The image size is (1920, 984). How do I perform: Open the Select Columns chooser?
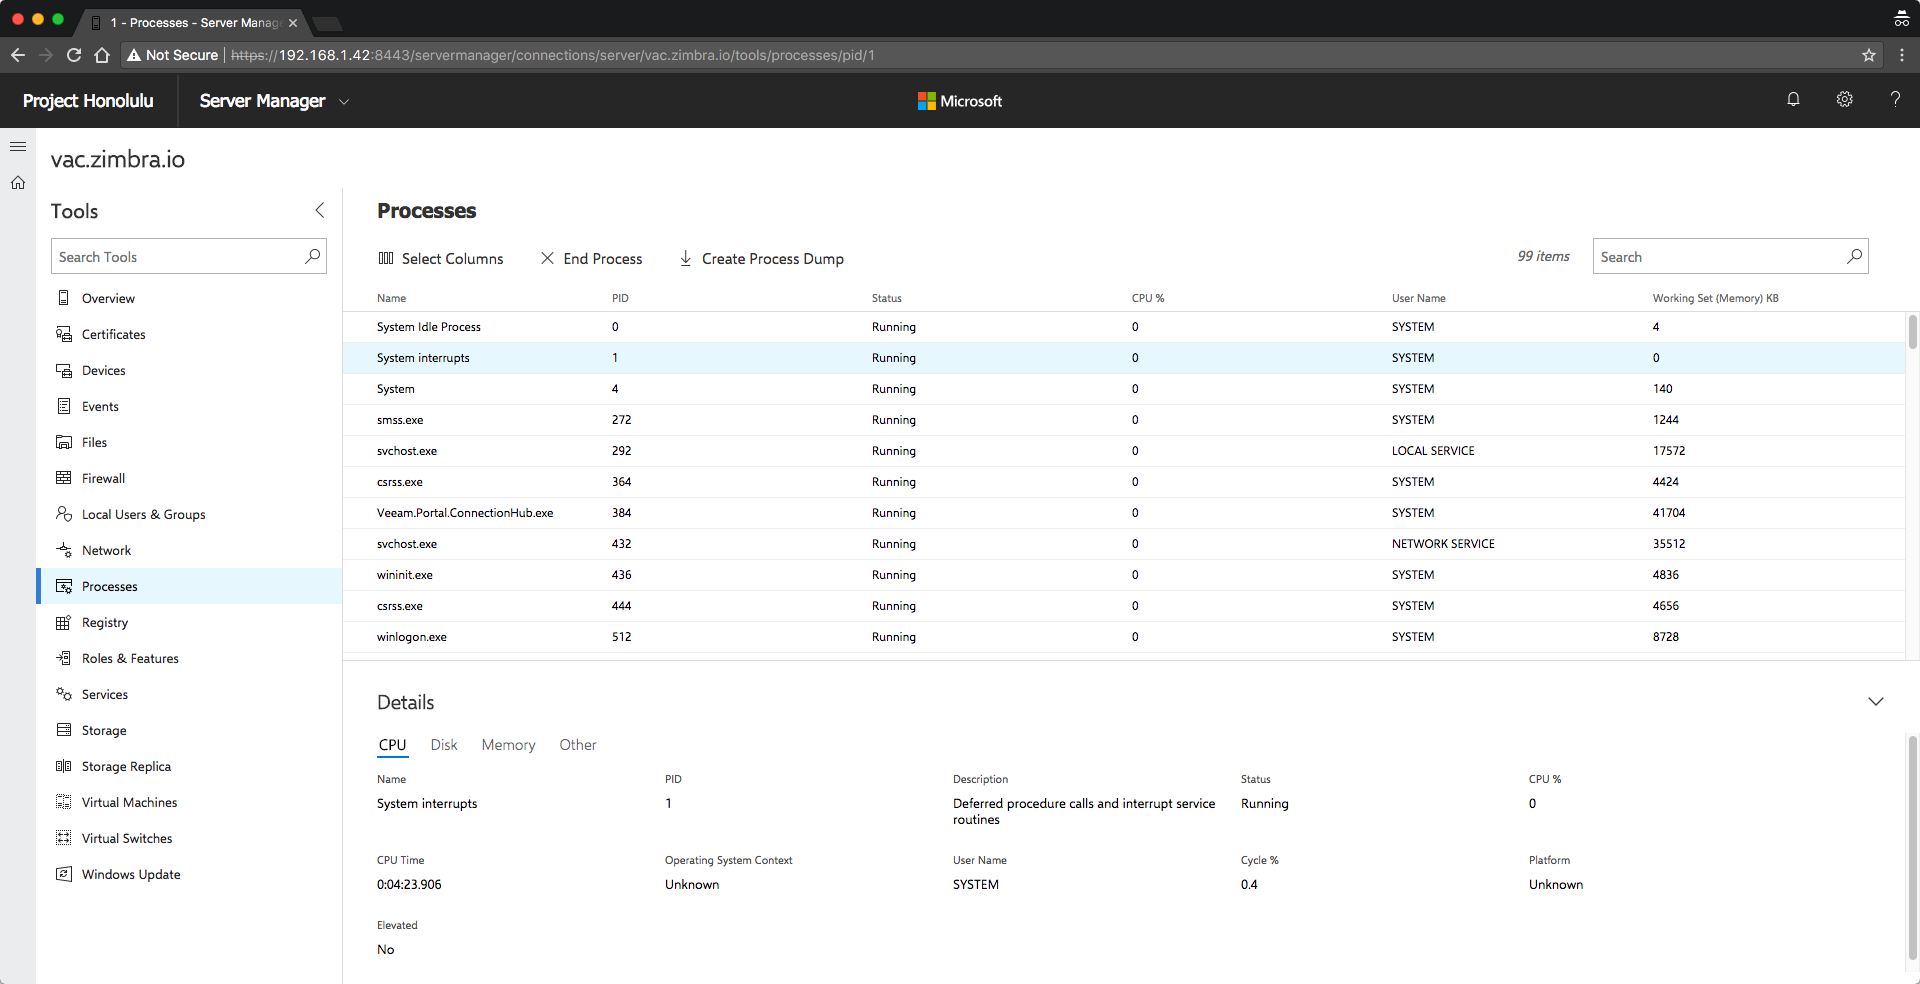pos(441,259)
